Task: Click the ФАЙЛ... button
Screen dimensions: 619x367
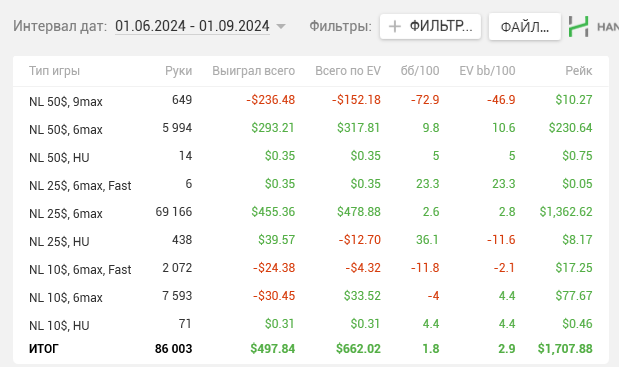Action: tap(525, 26)
